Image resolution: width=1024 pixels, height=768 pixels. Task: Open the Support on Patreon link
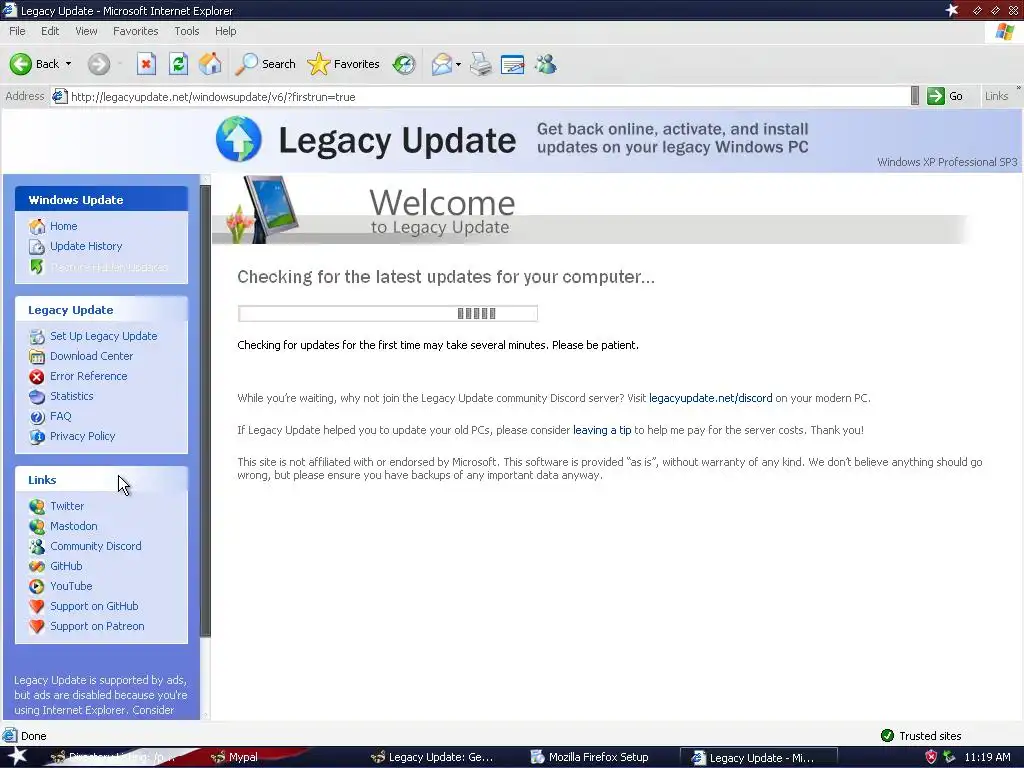pos(97,626)
